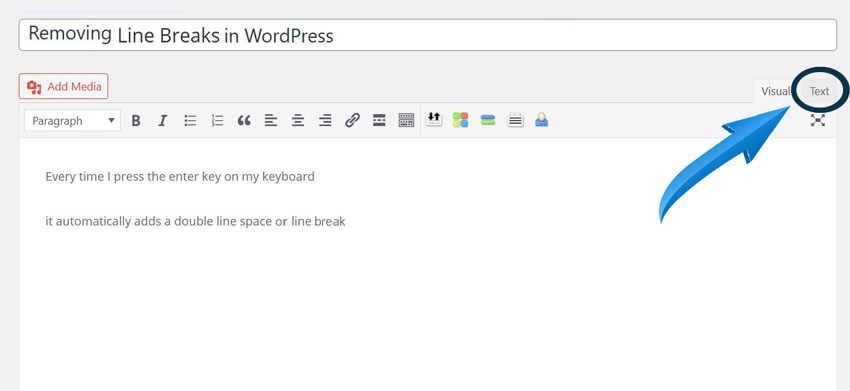Insert Read More tag

click(379, 120)
